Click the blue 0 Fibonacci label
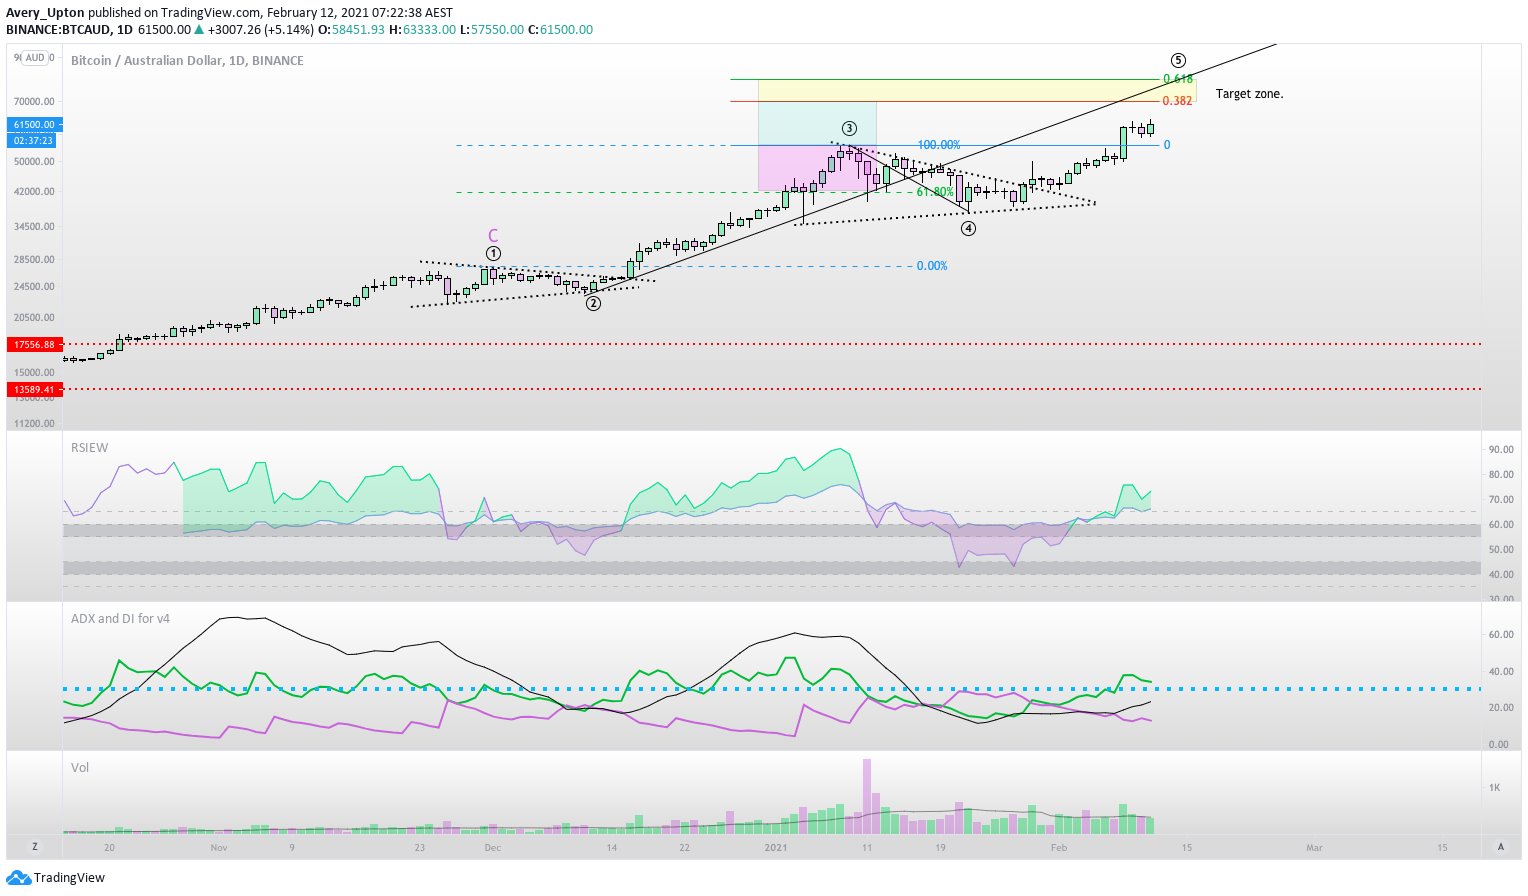 point(1167,145)
